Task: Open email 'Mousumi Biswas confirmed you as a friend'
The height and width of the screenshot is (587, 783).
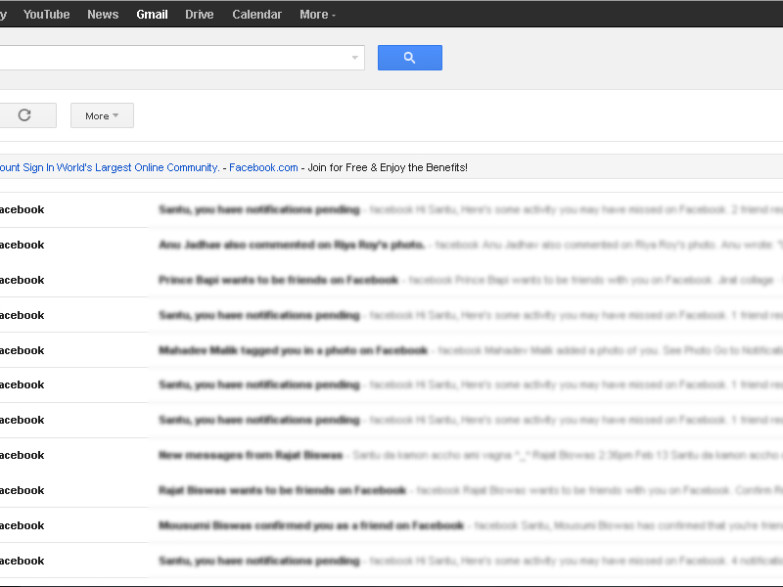Action: coord(392,526)
